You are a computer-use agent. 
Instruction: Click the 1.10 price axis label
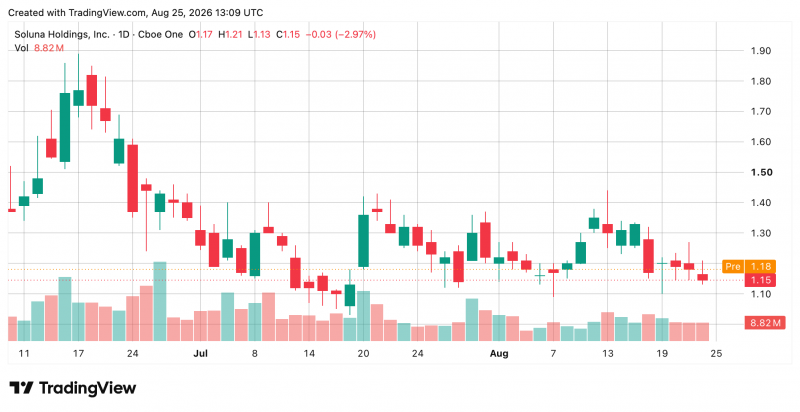point(761,294)
